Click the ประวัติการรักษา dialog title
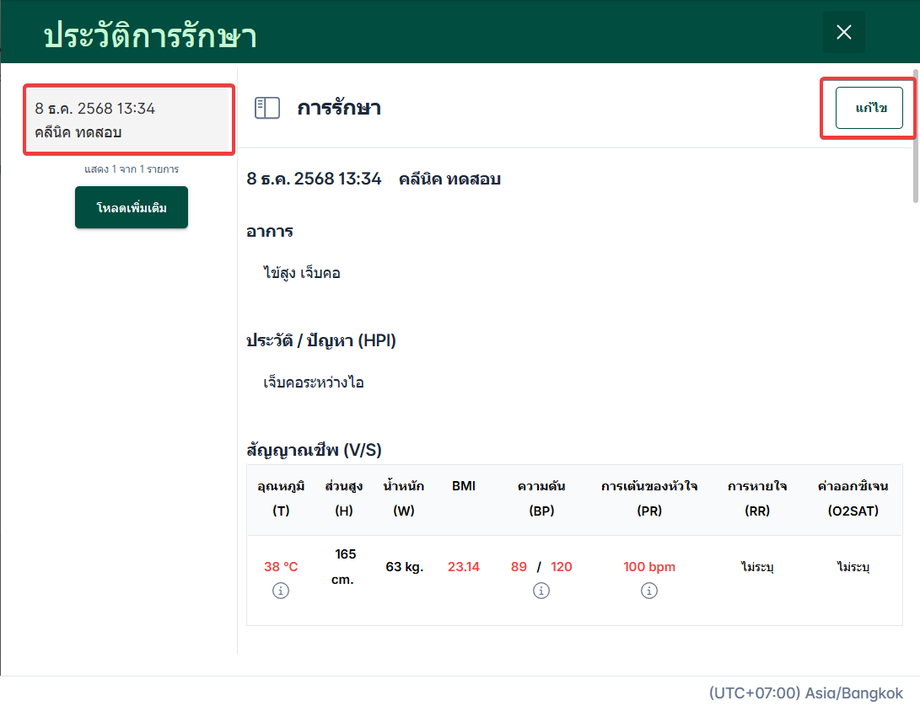The image size is (920, 706). (150, 35)
